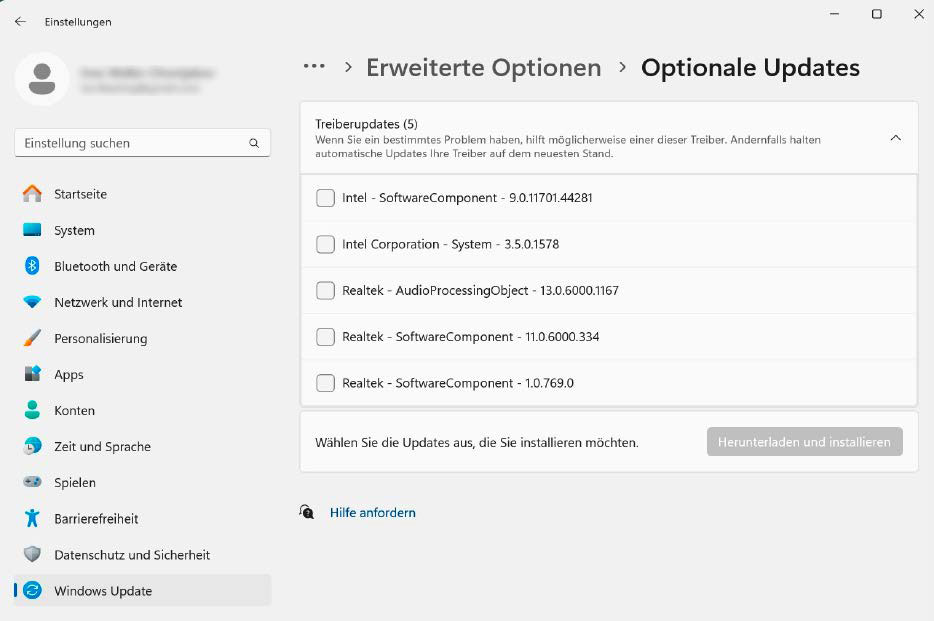Check Intel SoftwareComponent 9.0.11701.44281 driver

(x=325, y=198)
